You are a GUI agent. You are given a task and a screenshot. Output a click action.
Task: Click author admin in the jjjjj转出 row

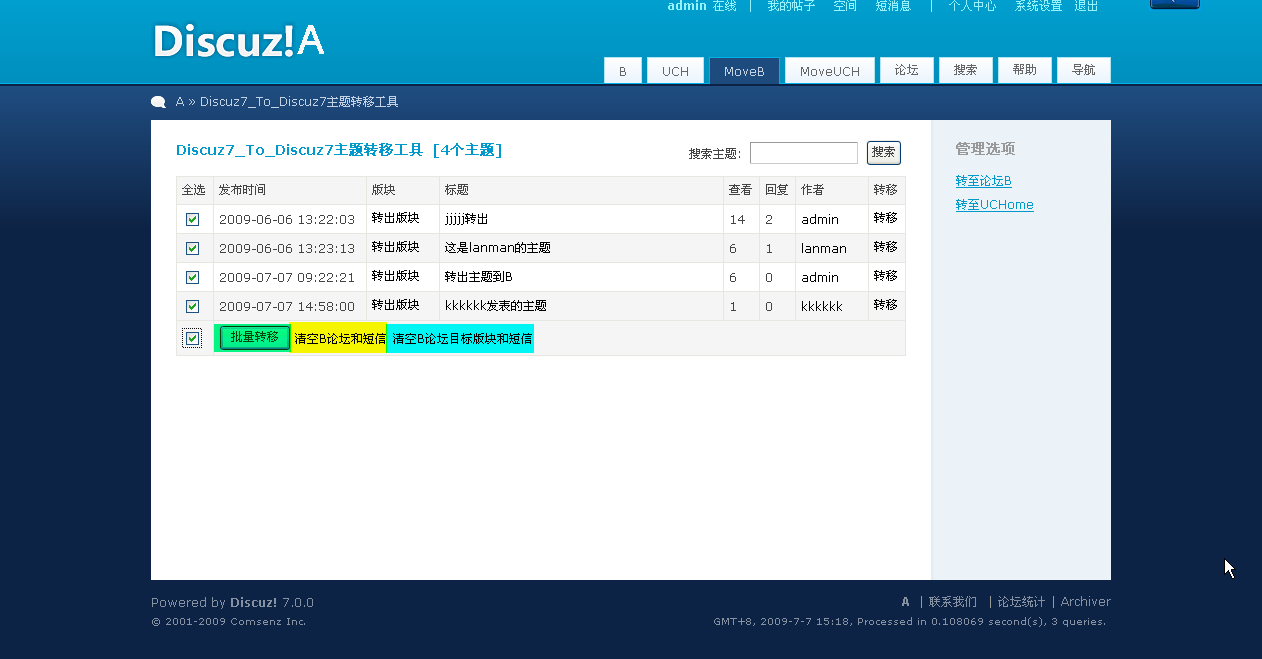click(x=820, y=219)
